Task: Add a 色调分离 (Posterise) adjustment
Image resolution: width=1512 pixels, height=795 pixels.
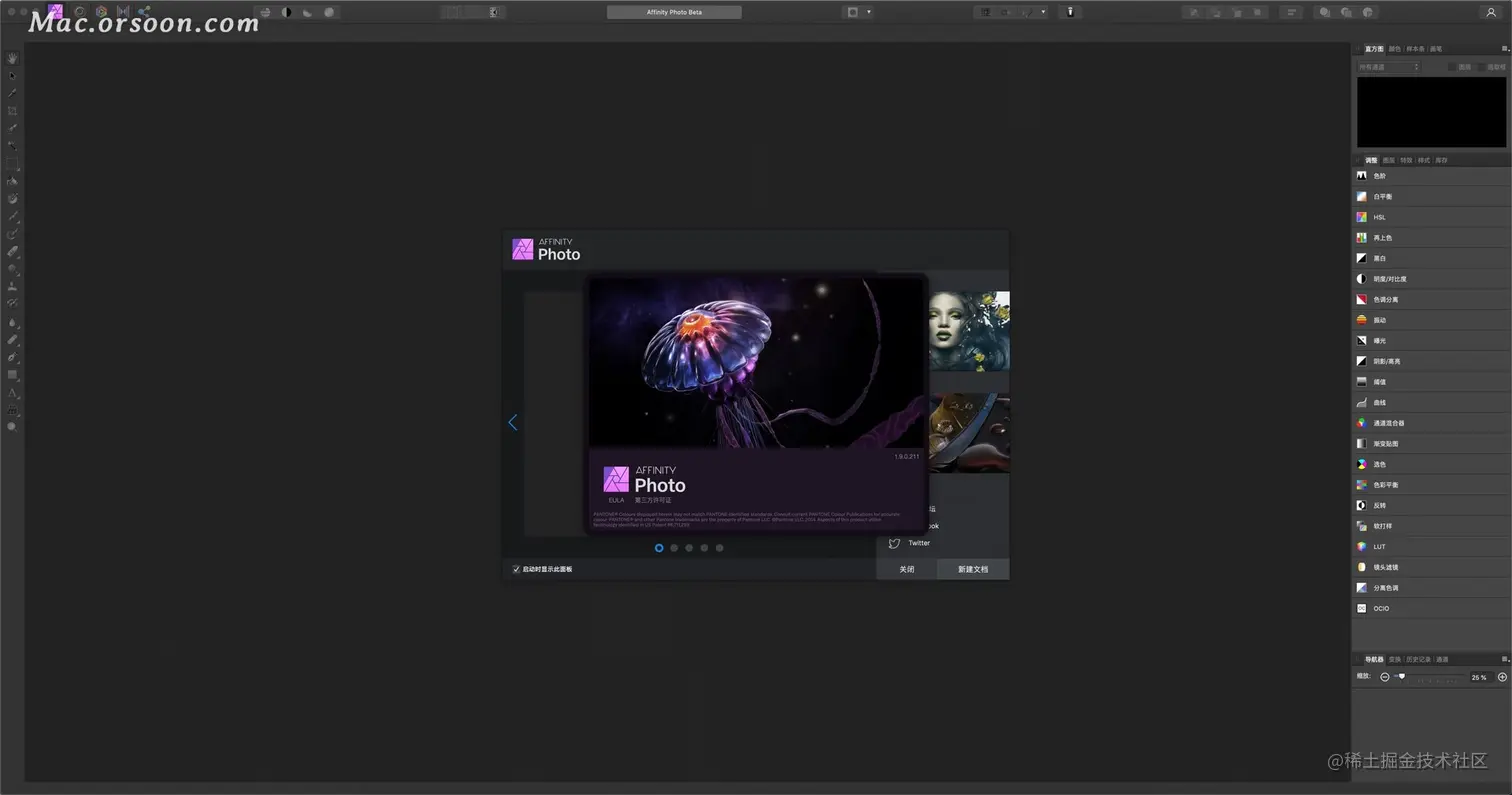Action: (1431, 299)
